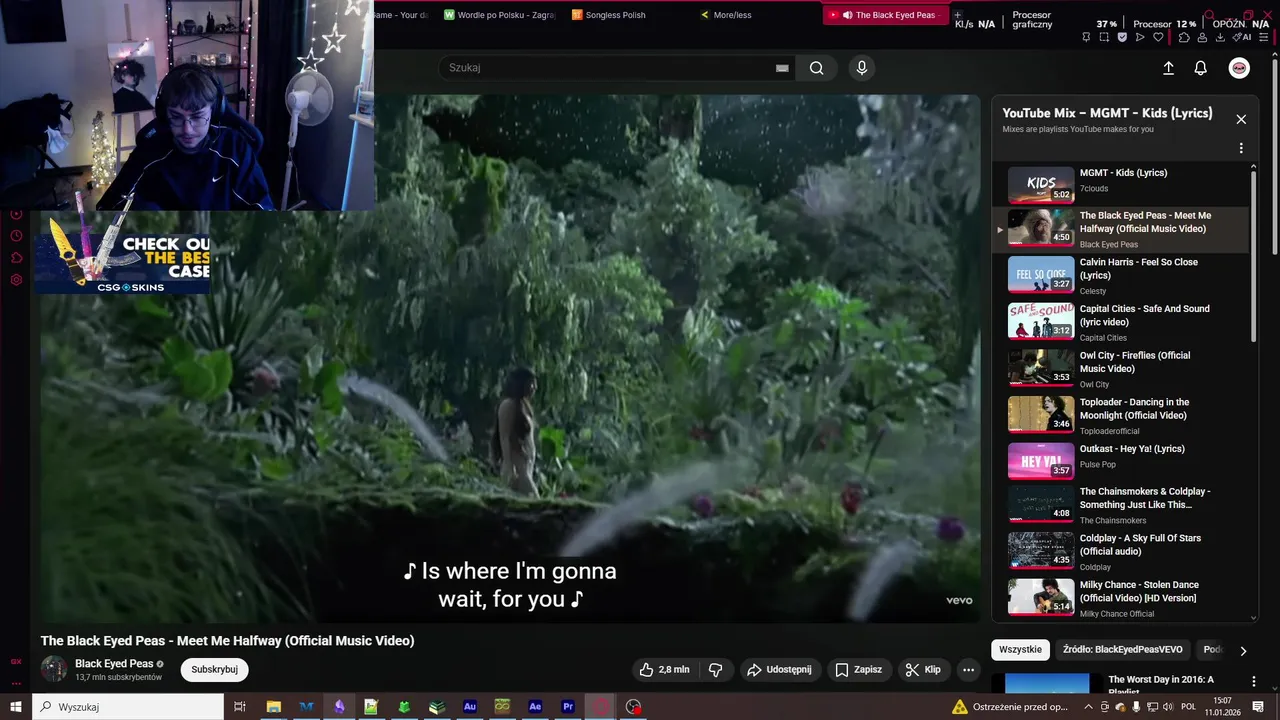Close the YouTube Mix playlist panel

pyautogui.click(x=1241, y=119)
